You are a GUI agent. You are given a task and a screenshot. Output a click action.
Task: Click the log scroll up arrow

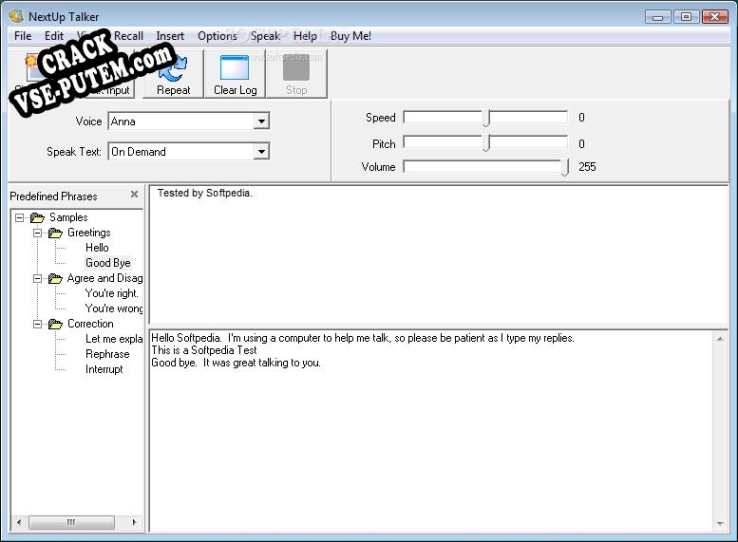pyautogui.click(x=720, y=339)
